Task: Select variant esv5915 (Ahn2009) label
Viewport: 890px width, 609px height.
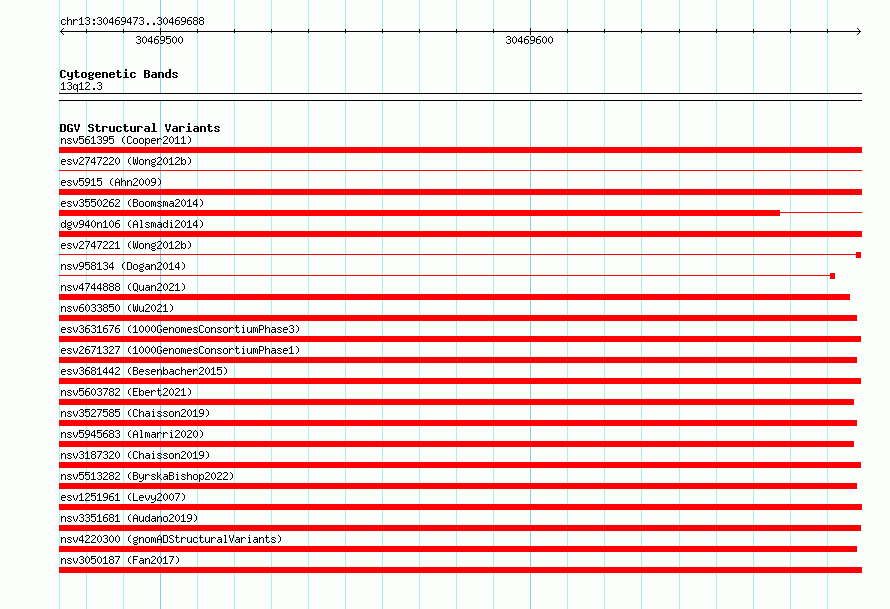Action: pos(111,182)
